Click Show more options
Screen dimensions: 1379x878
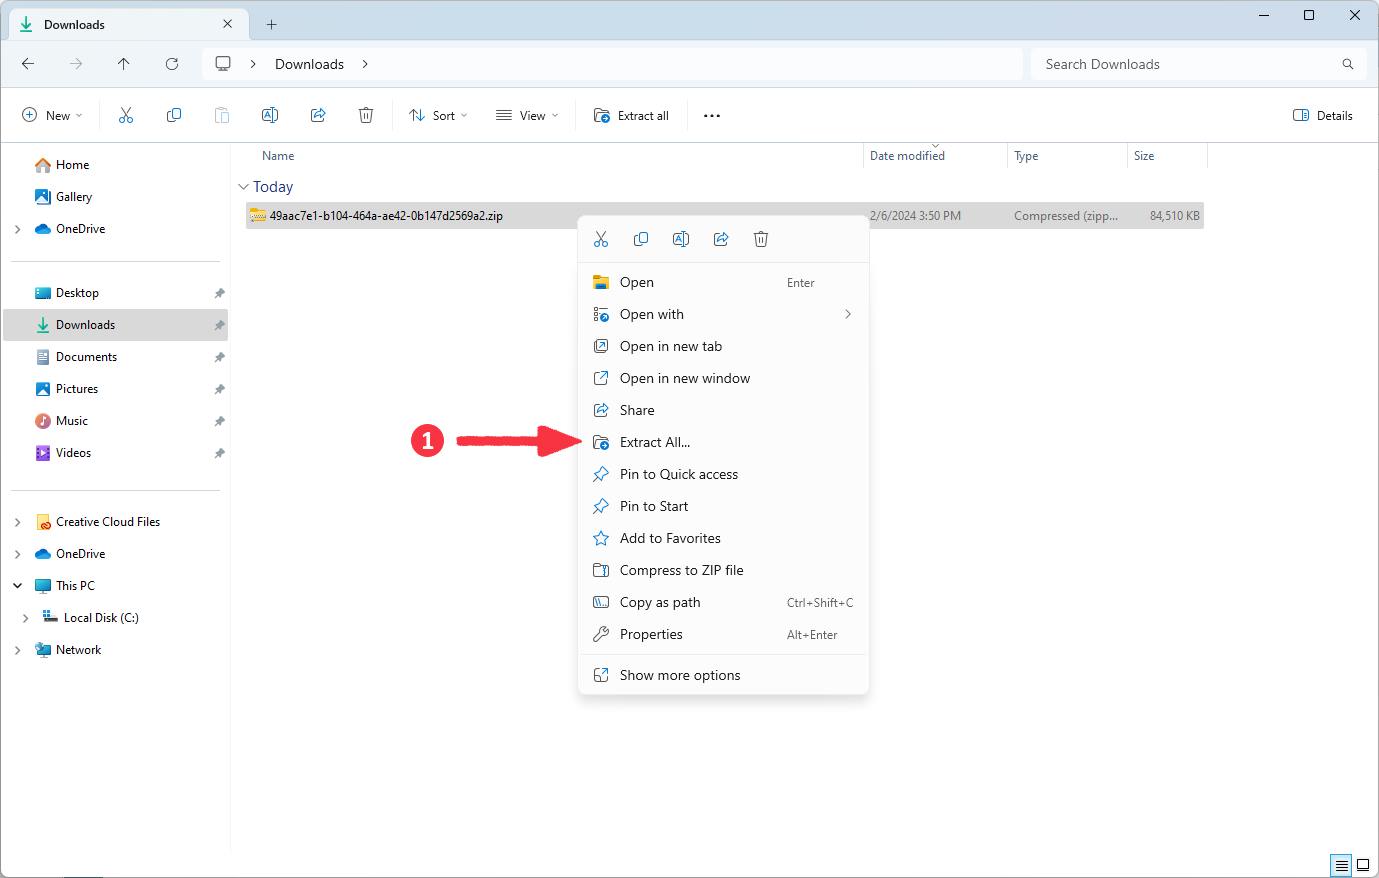point(680,674)
